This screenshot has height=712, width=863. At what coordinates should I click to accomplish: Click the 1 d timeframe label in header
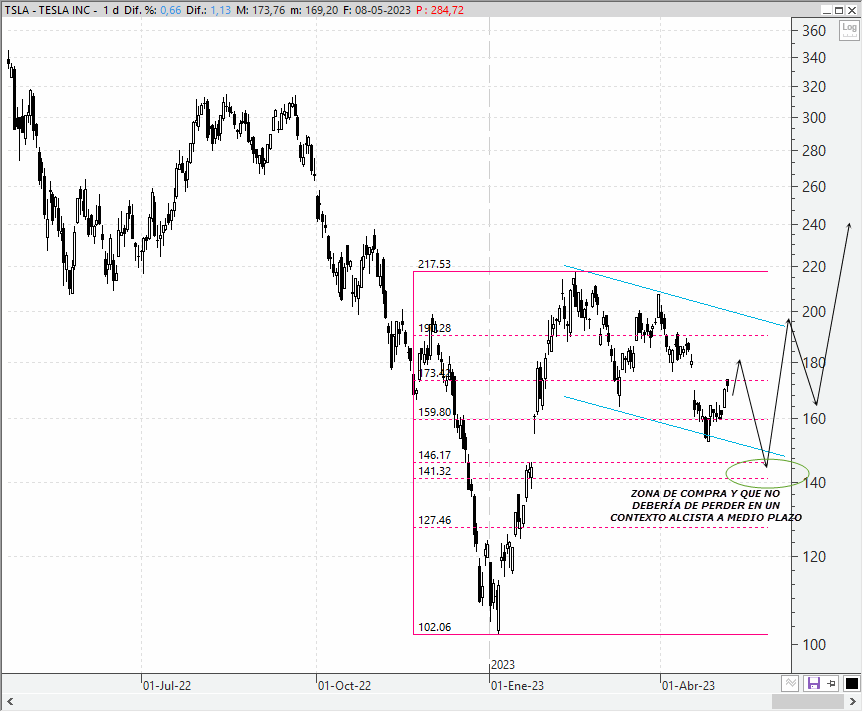coord(111,10)
